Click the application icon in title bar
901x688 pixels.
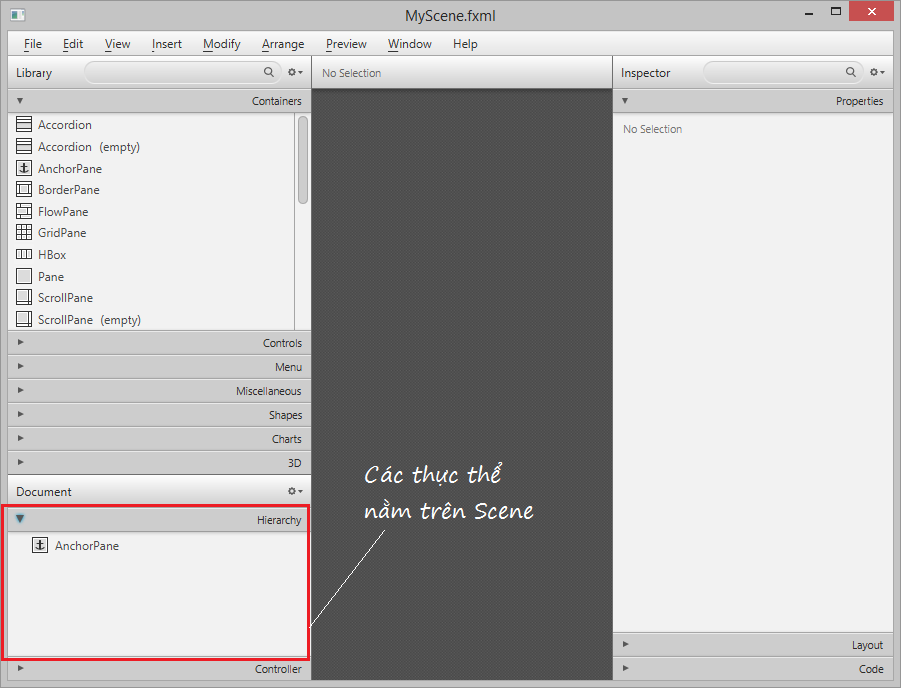tap(18, 15)
